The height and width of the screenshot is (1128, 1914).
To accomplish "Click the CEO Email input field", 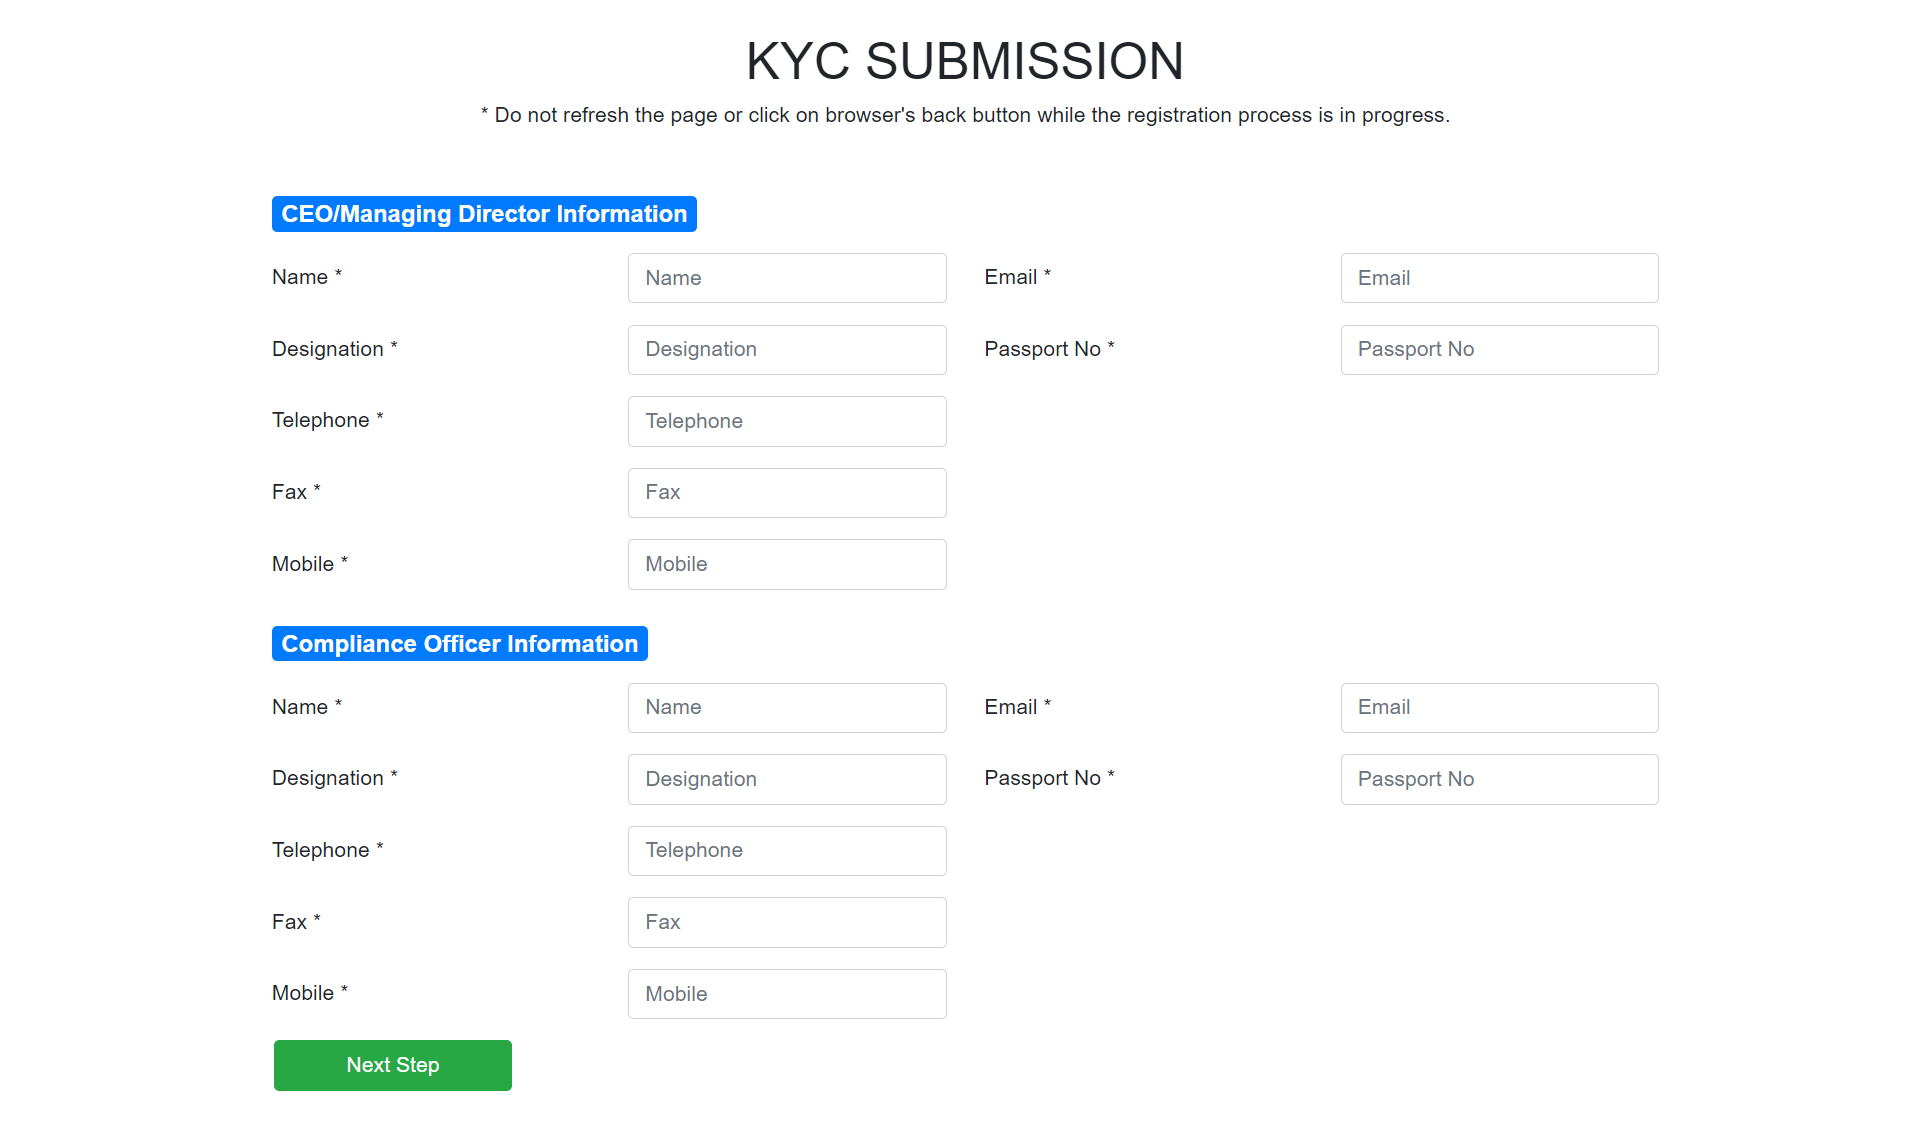I will pos(1498,277).
